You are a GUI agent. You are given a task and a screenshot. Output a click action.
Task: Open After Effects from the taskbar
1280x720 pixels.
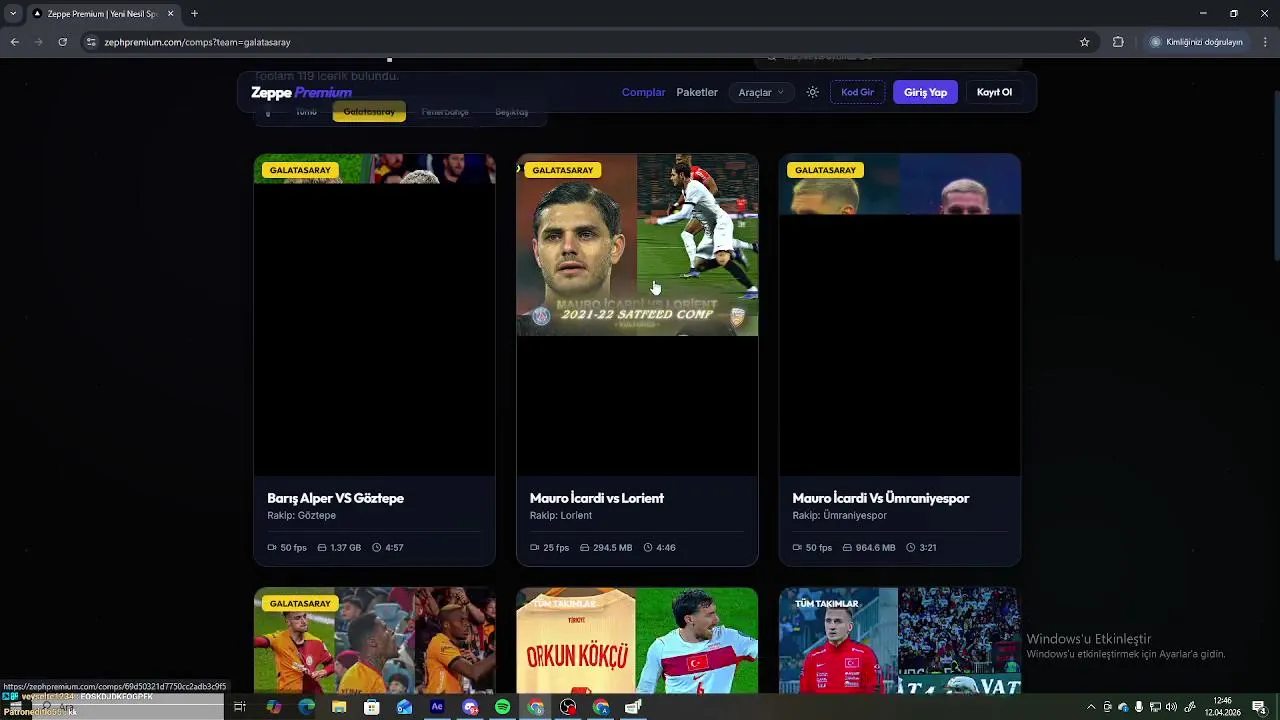click(437, 707)
